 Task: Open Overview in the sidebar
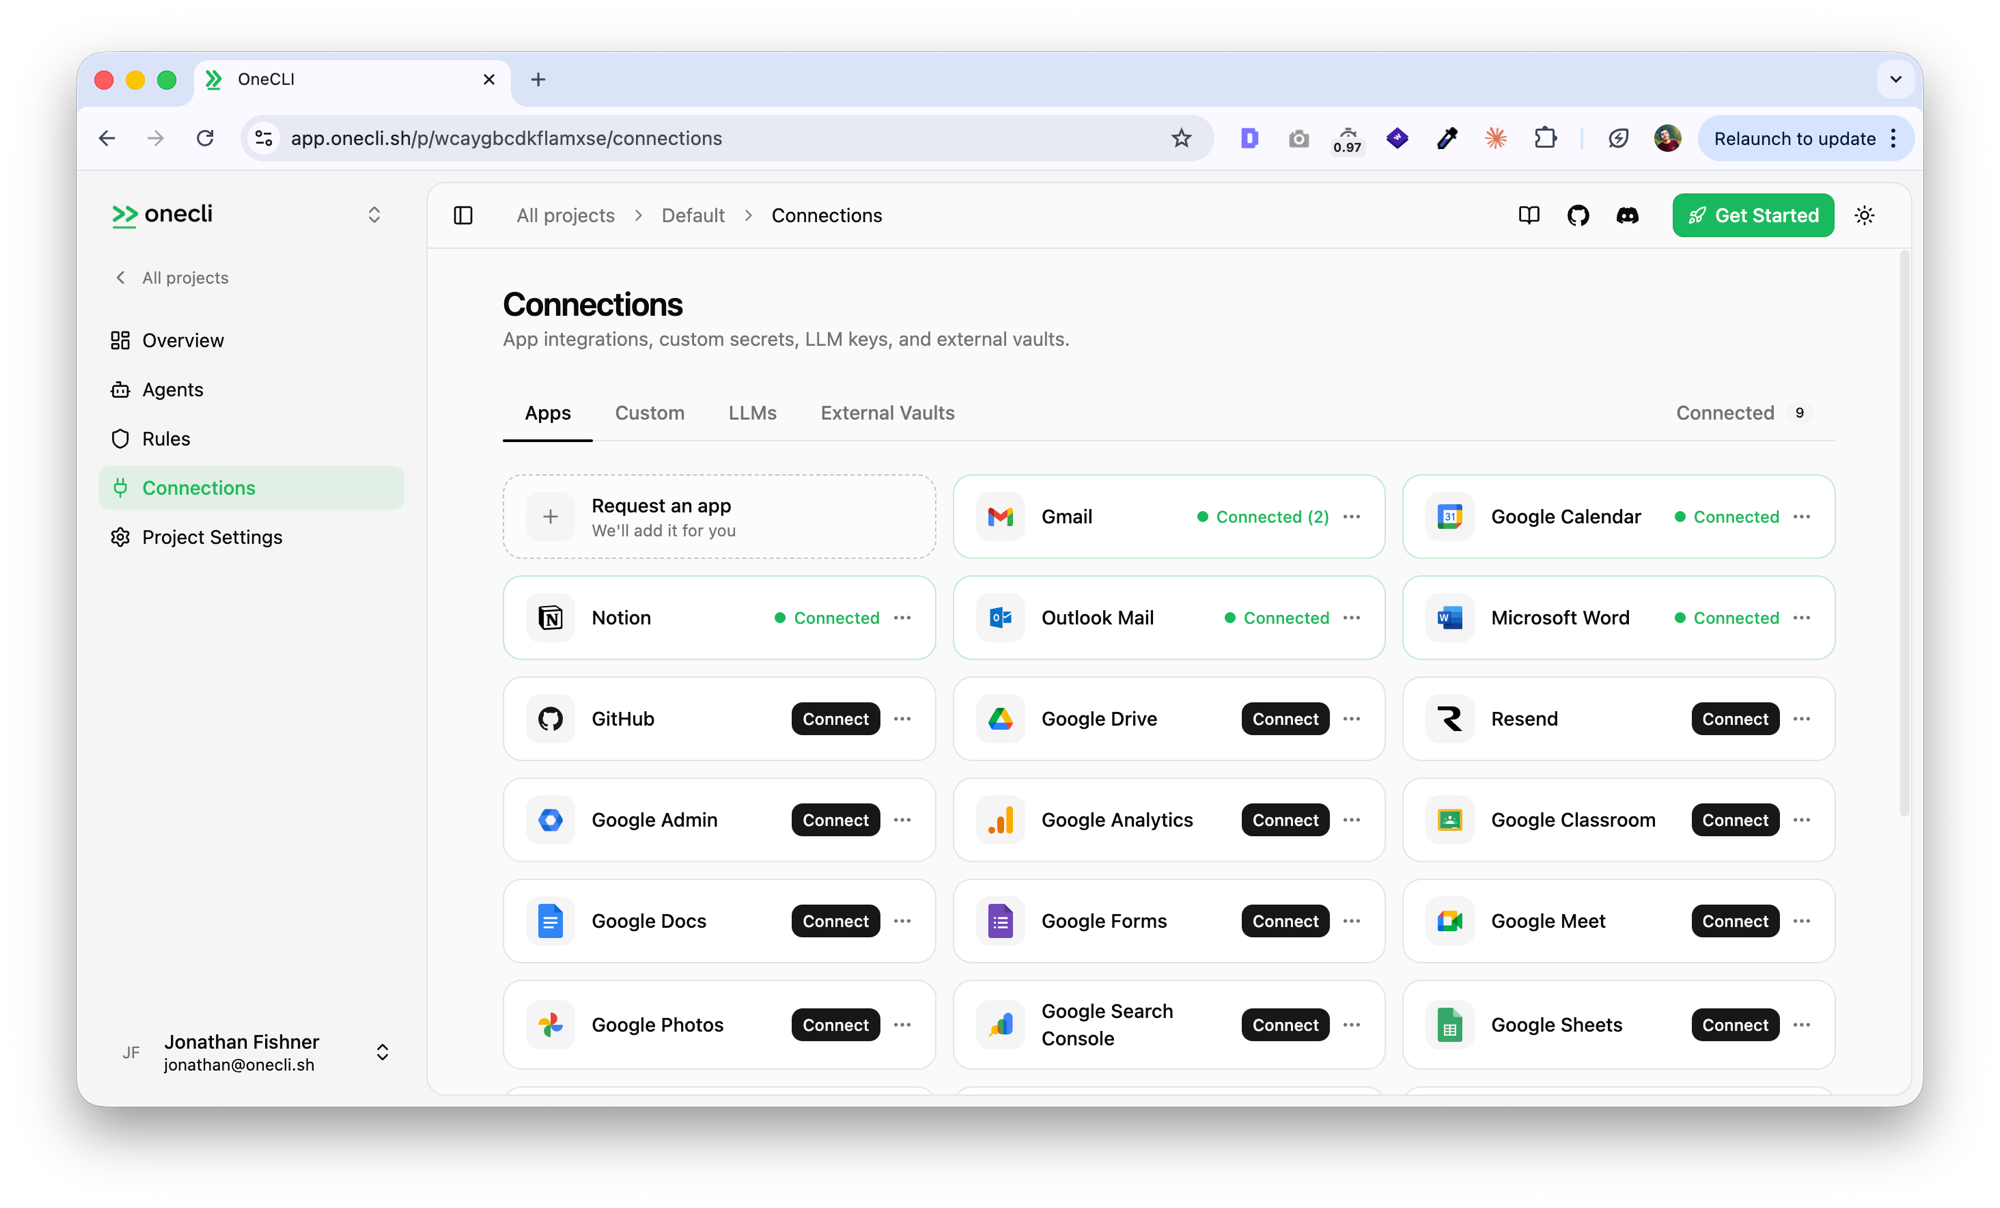pyautogui.click(x=251, y=340)
